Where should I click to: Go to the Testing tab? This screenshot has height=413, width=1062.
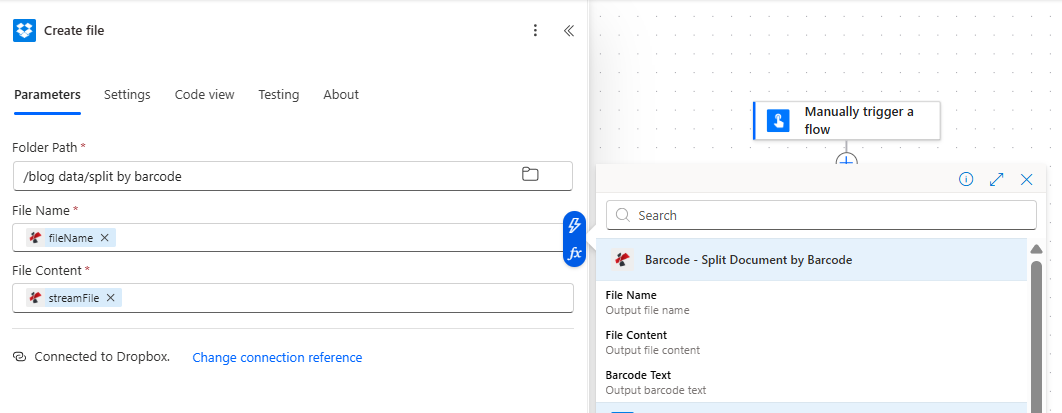[x=278, y=95]
